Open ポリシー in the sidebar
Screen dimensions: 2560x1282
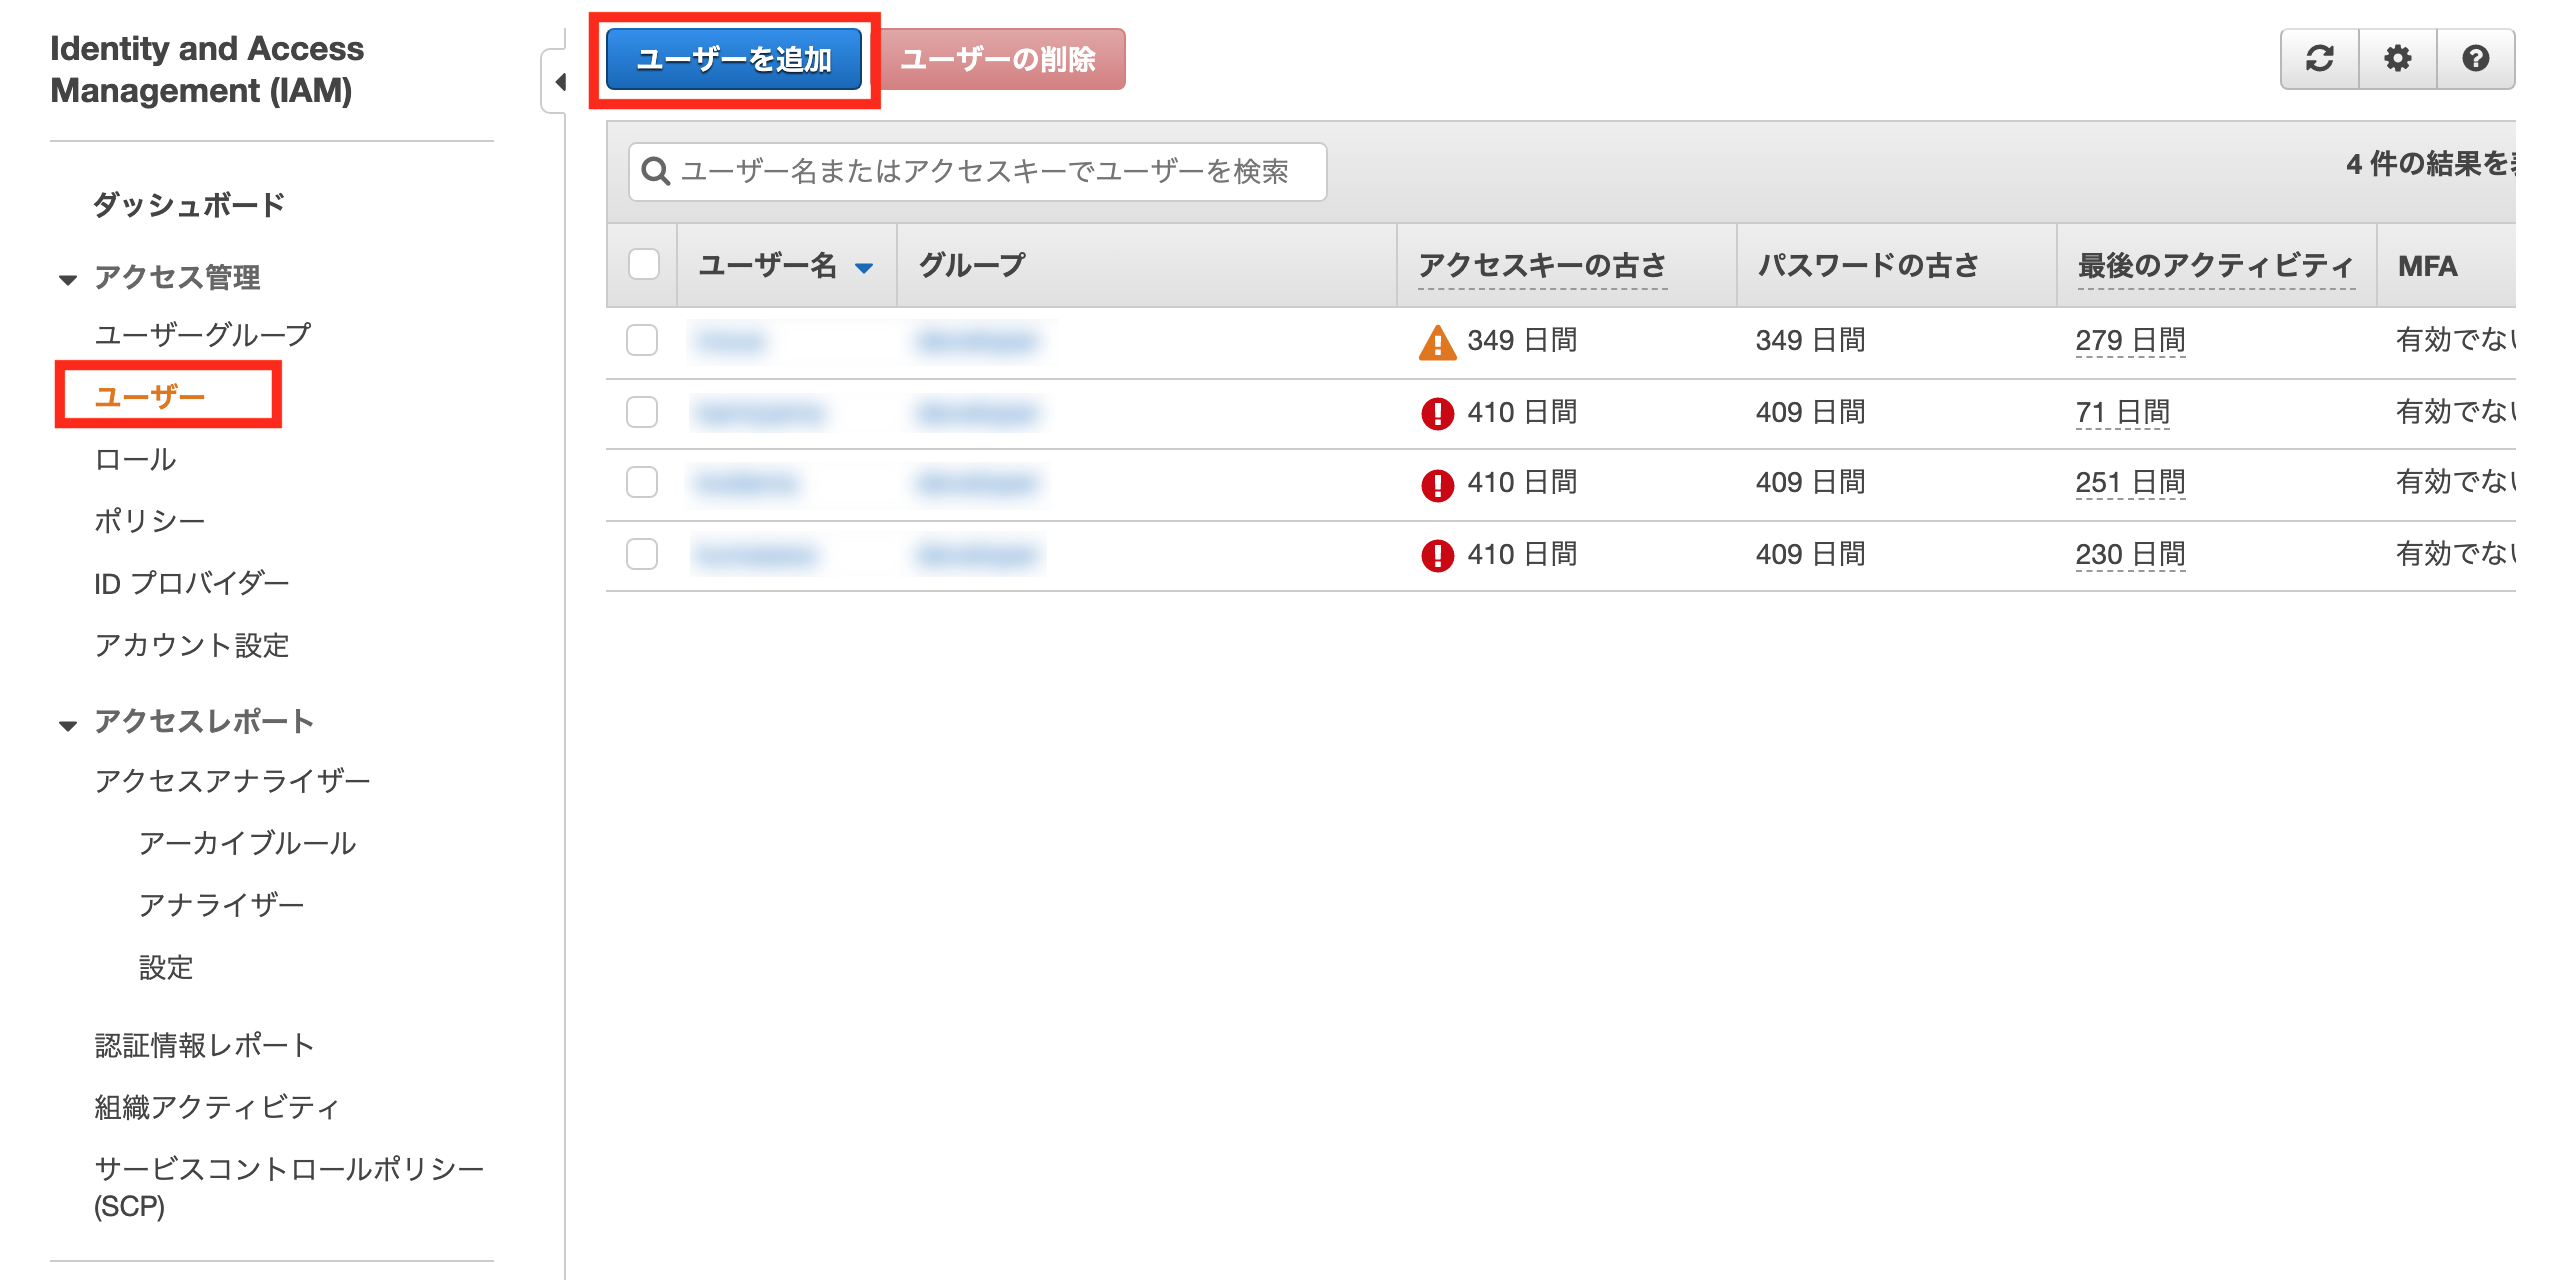149,520
